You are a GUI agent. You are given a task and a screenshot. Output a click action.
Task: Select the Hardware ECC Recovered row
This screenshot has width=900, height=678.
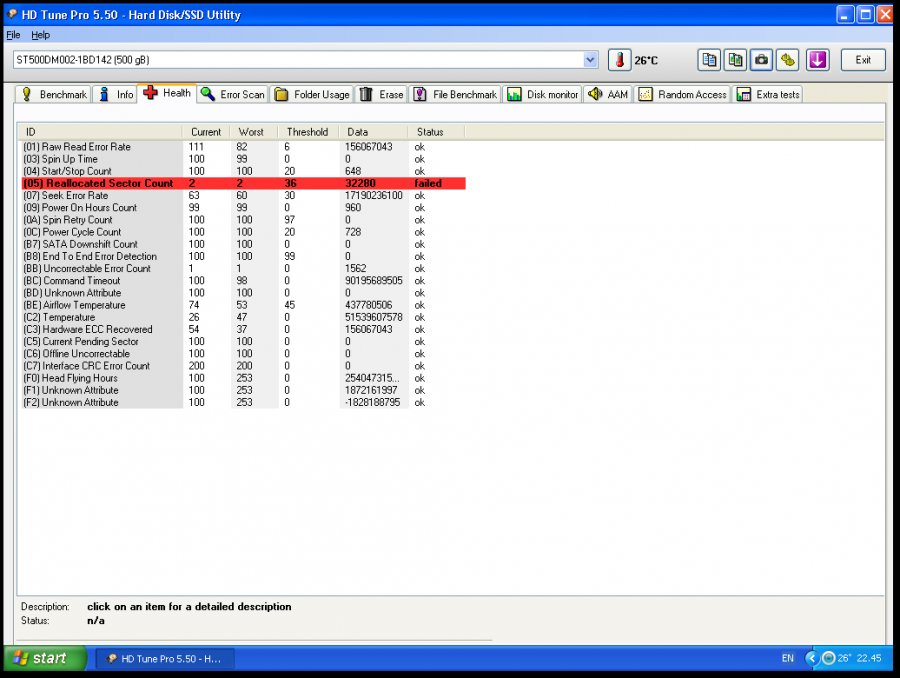243,330
